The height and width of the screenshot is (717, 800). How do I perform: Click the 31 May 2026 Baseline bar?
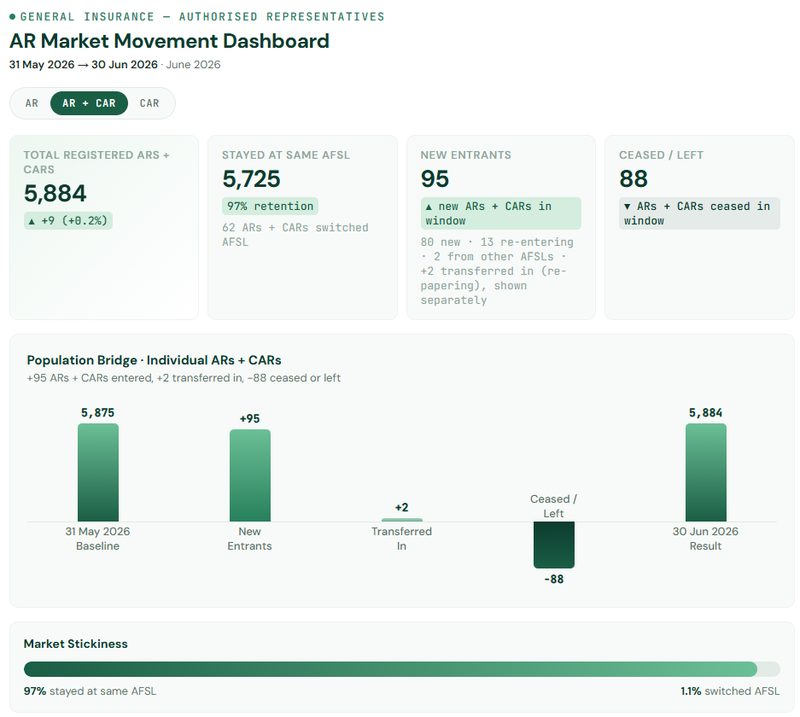tap(98, 473)
